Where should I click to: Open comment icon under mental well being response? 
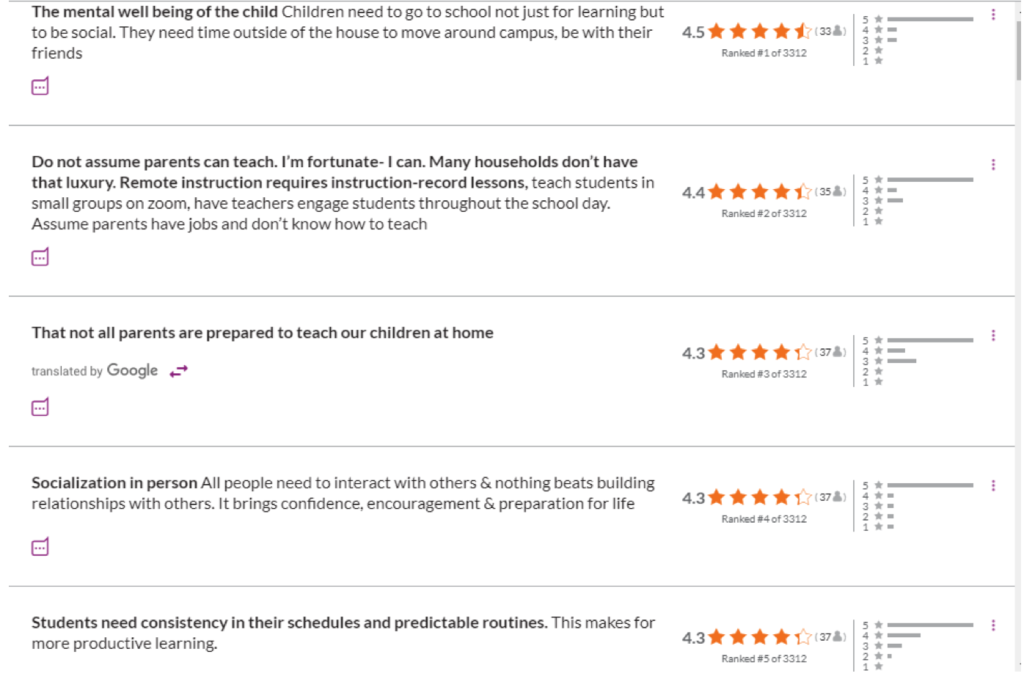pos(40,86)
